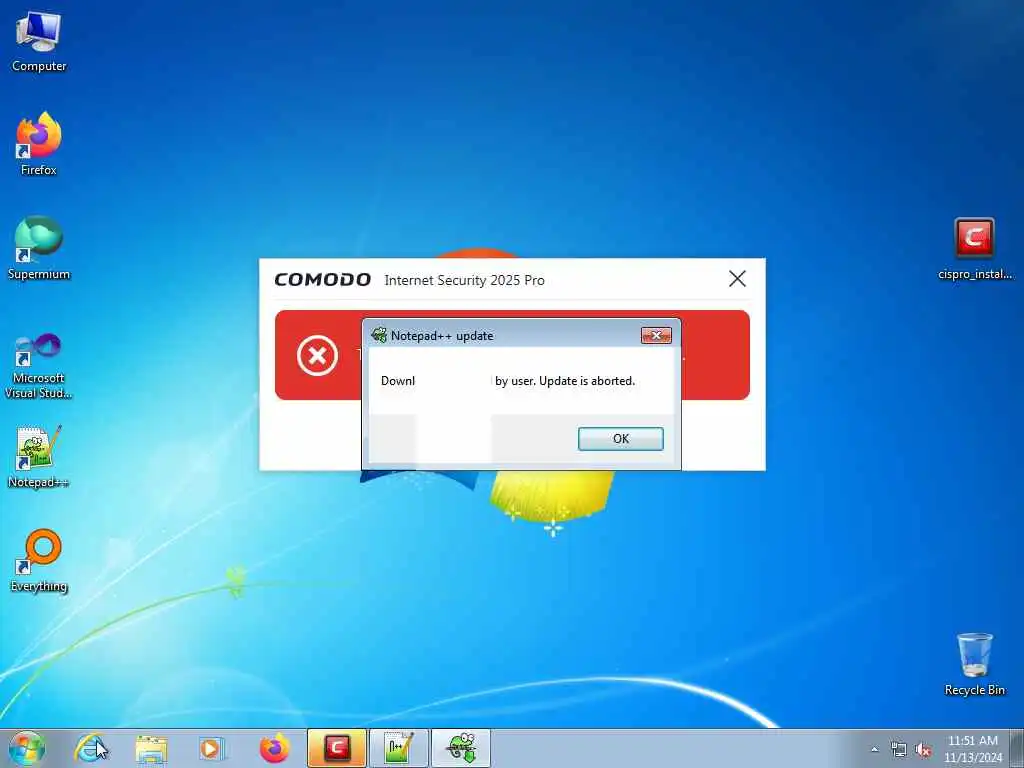This screenshot has width=1024, height=768.
Task: Select the Firefox desktop shortcut
Action: (x=39, y=144)
